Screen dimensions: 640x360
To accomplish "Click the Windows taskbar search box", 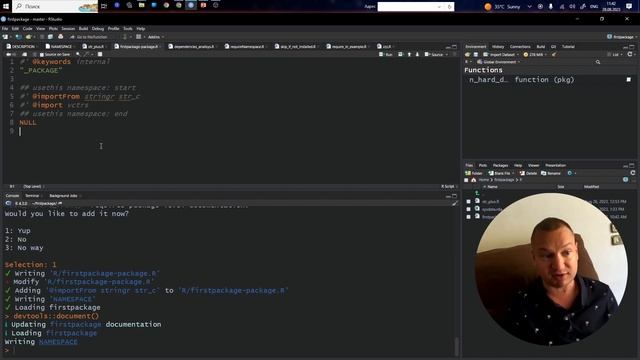I will coord(55,6).
